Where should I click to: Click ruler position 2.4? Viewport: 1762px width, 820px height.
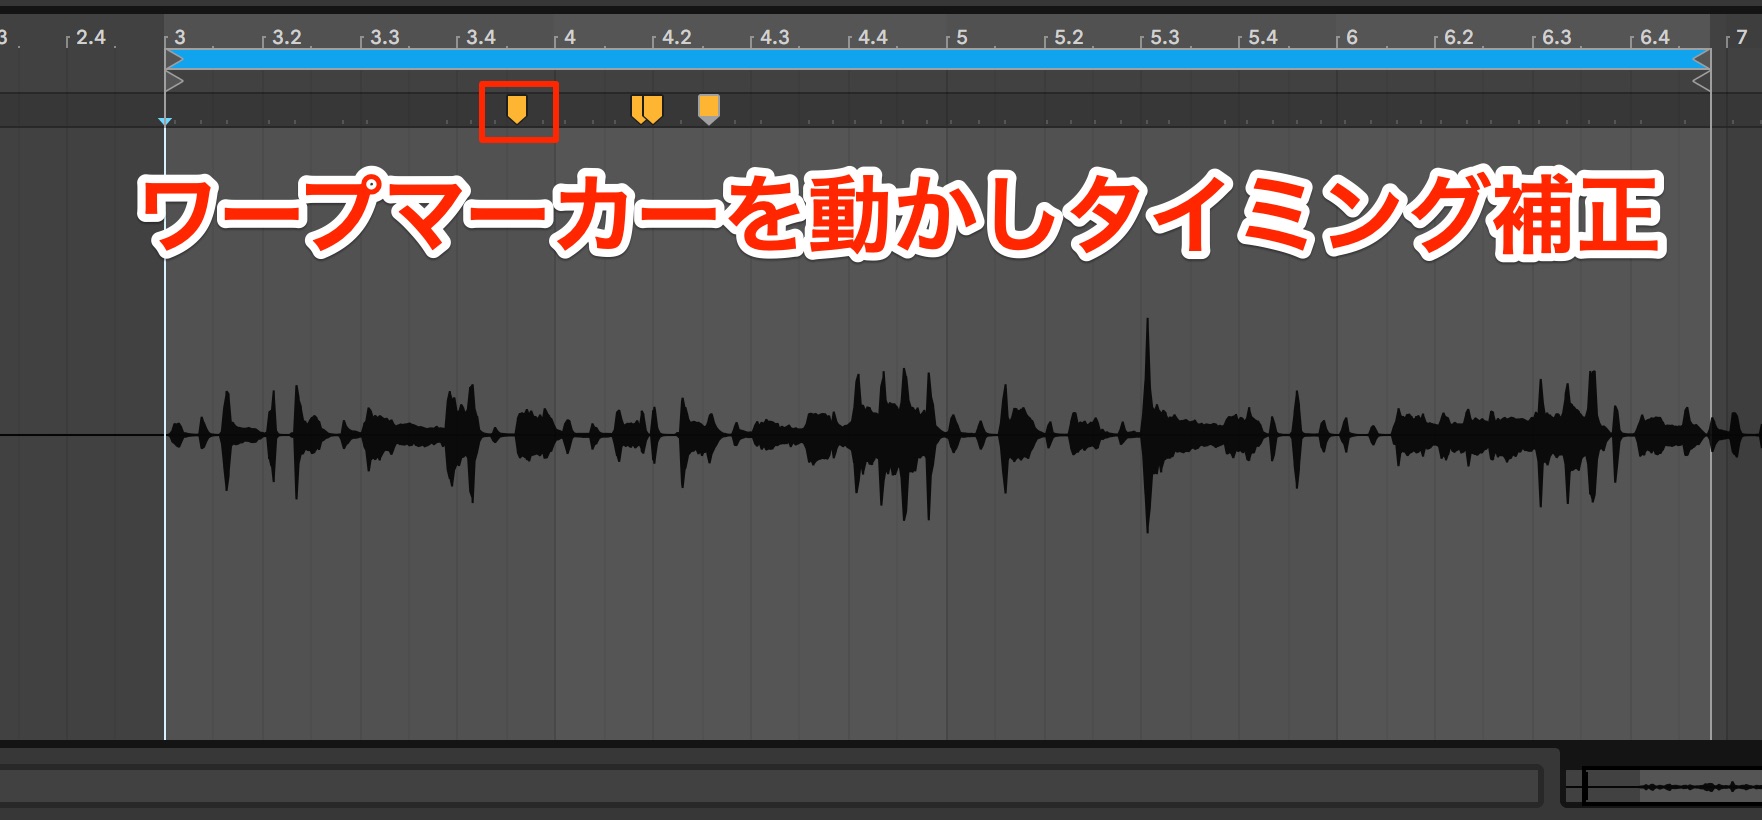coord(90,37)
